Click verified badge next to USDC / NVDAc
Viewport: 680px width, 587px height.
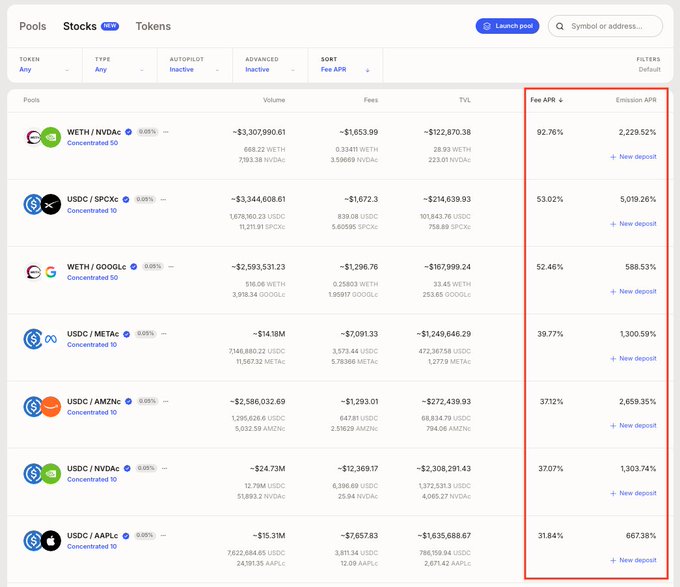[x=127, y=469]
